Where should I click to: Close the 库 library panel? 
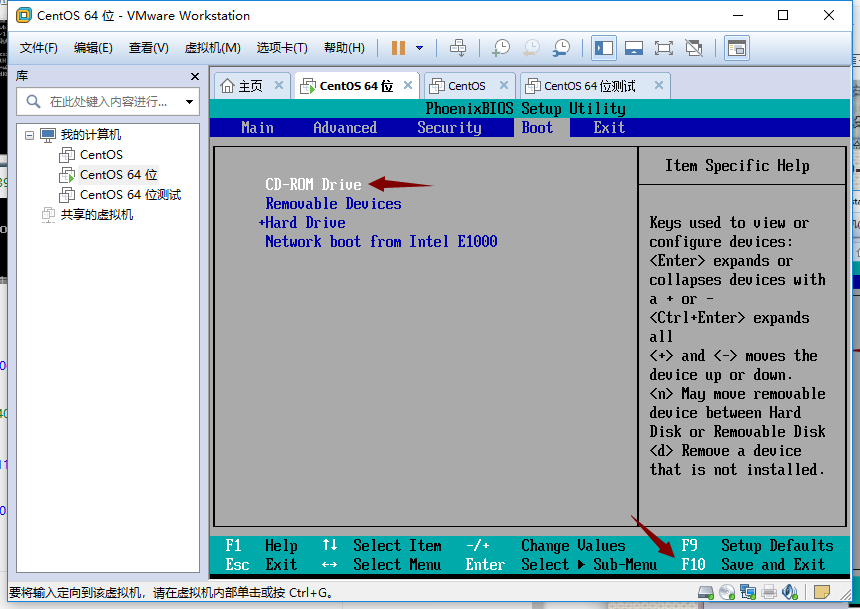pos(195,76)
